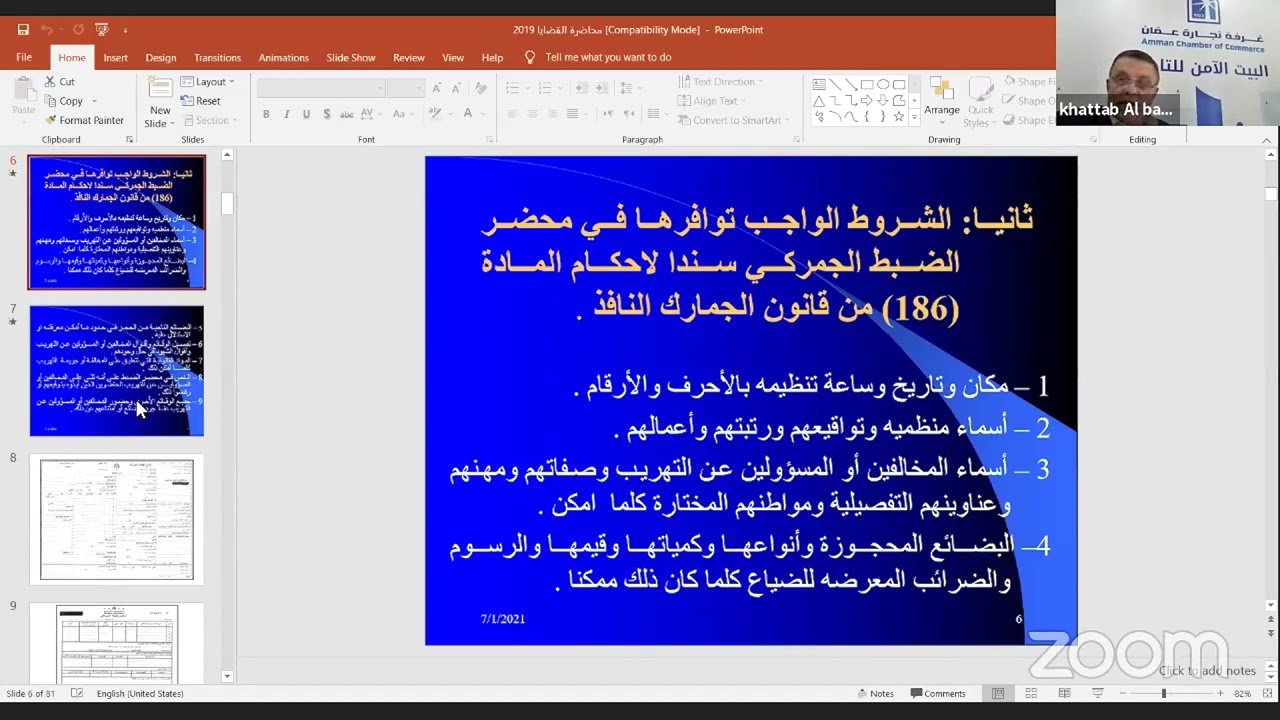Expand the Copy options arrow

[95, 101]
